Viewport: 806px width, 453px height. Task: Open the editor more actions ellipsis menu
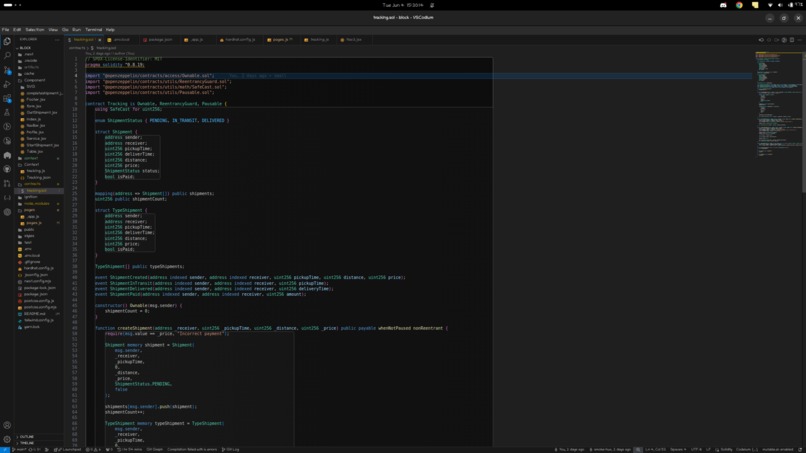tap(799, 40)
